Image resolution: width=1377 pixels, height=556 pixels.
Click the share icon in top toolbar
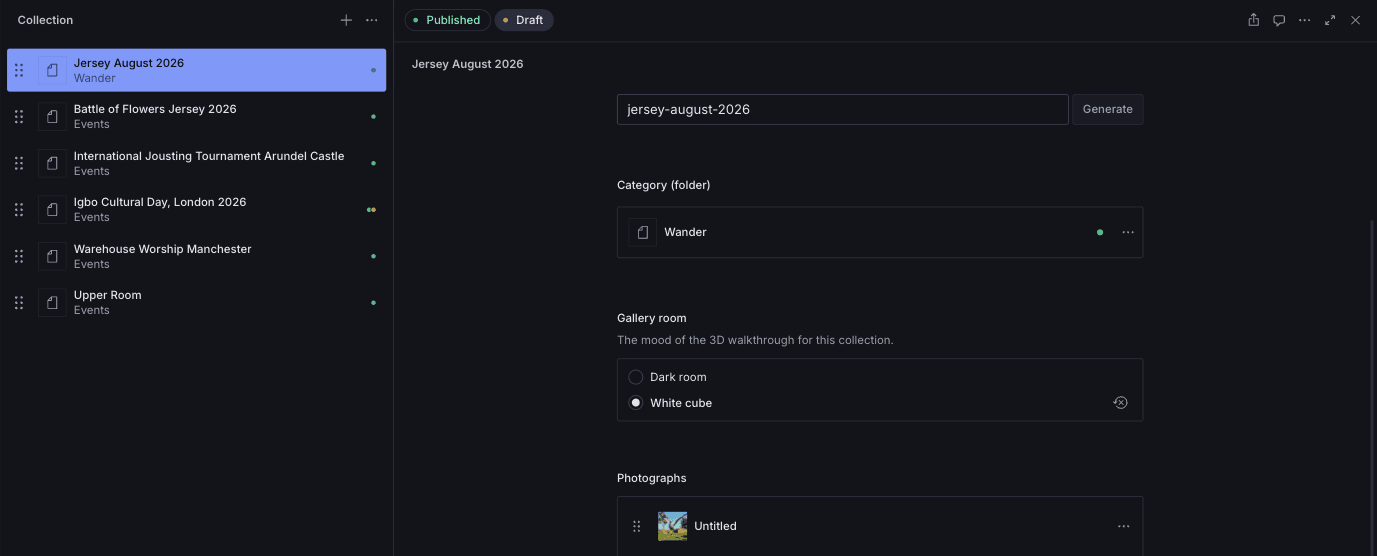coord(1253,20)
